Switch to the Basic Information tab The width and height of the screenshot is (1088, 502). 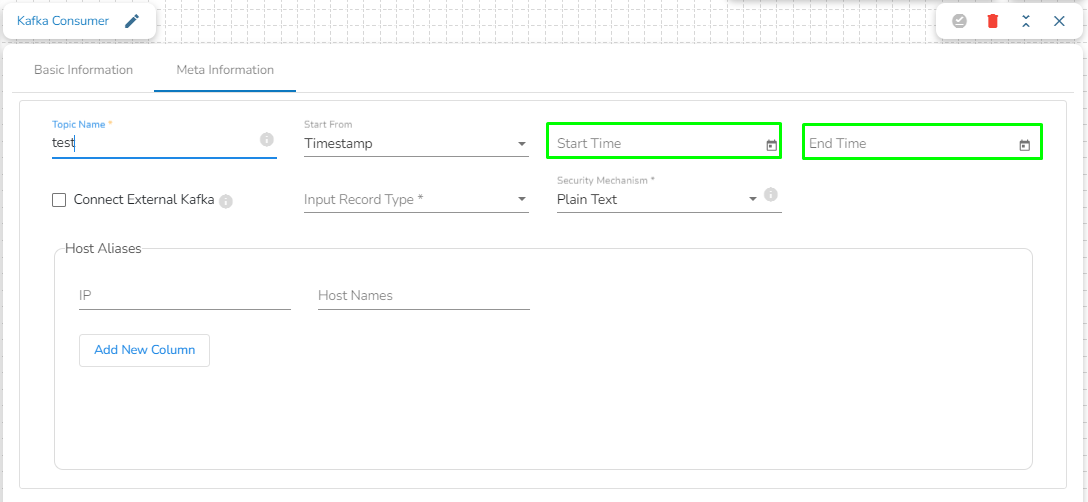pyautogui.click(x=83, y=70)
